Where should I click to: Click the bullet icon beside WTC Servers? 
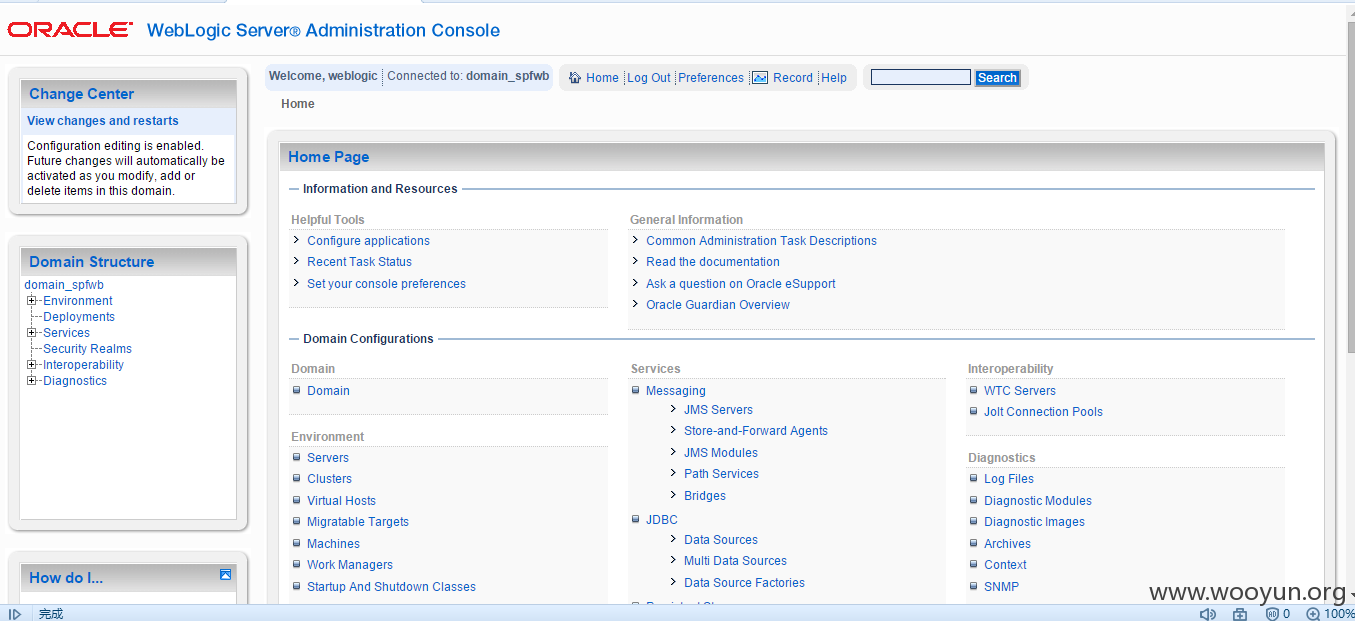pyautogui.click(x=974, y=390)
